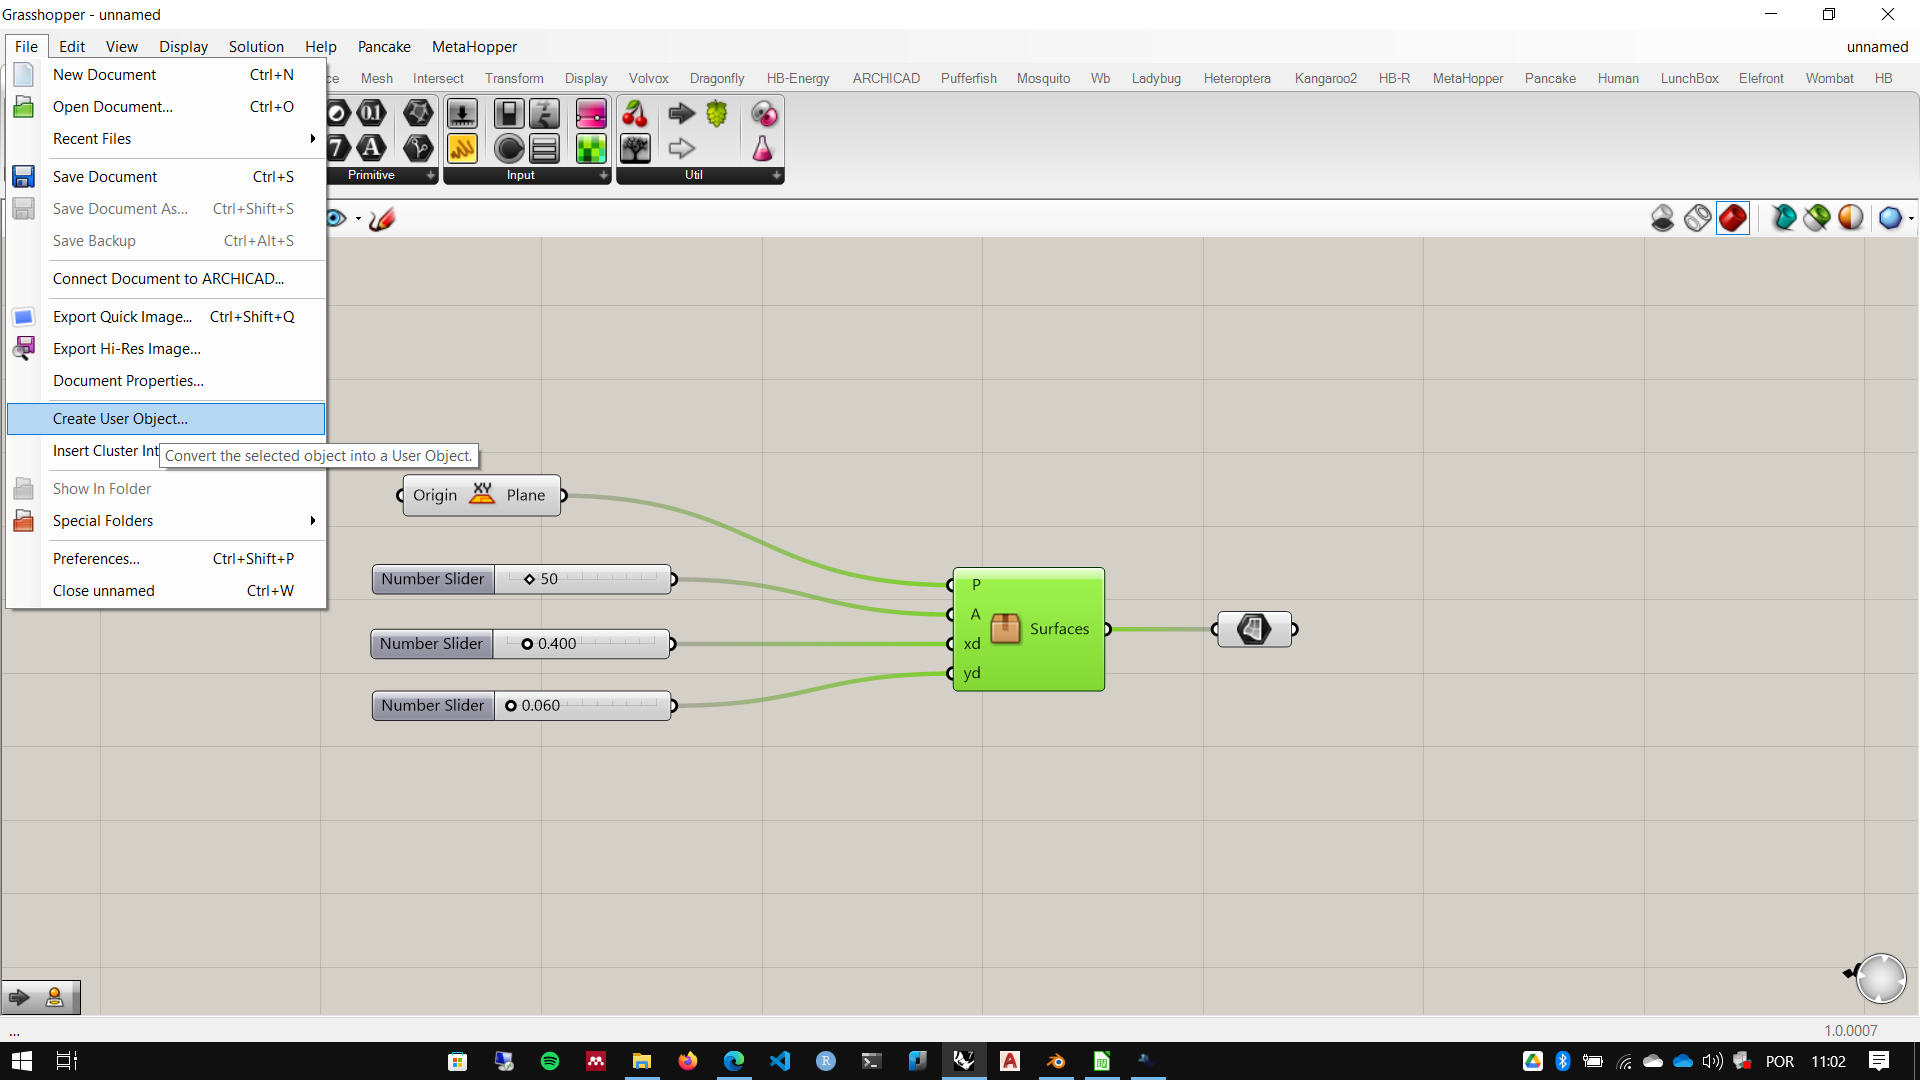Open Blender from the Windows taskbar
This screenshot has width=1920, height=1080.
coord(1056,1061)
